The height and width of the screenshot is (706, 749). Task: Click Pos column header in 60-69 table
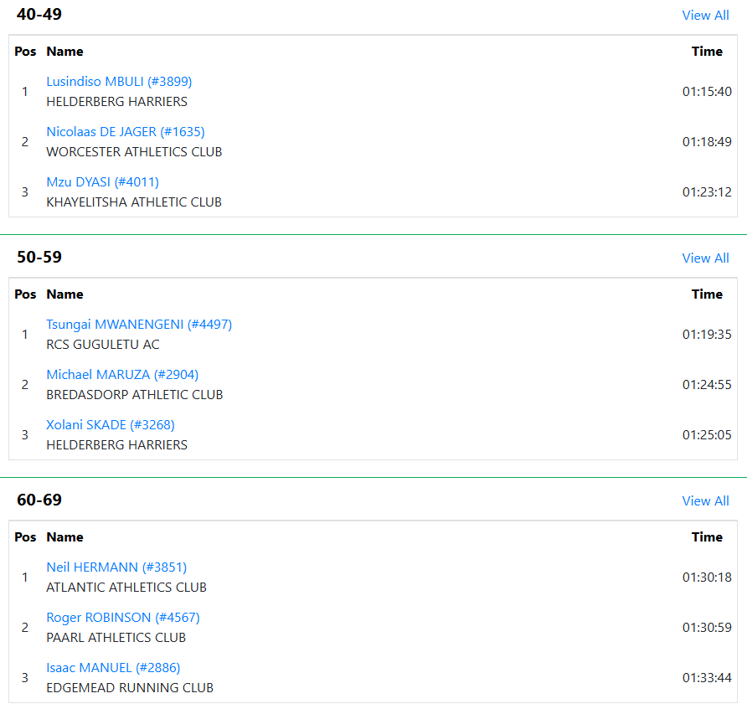(25, 536)
